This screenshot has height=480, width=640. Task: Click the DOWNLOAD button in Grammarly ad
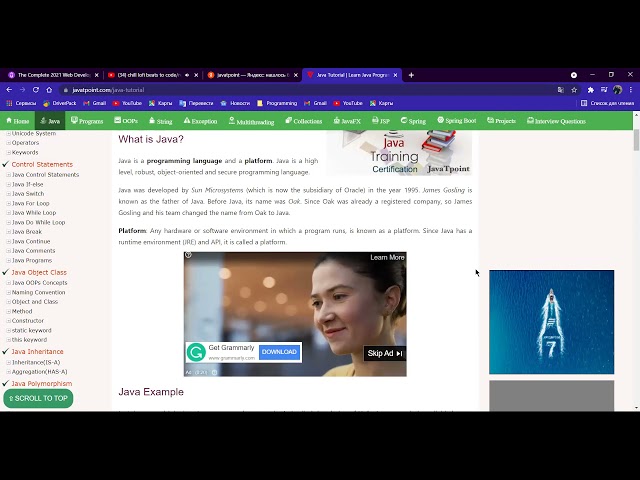279,352
